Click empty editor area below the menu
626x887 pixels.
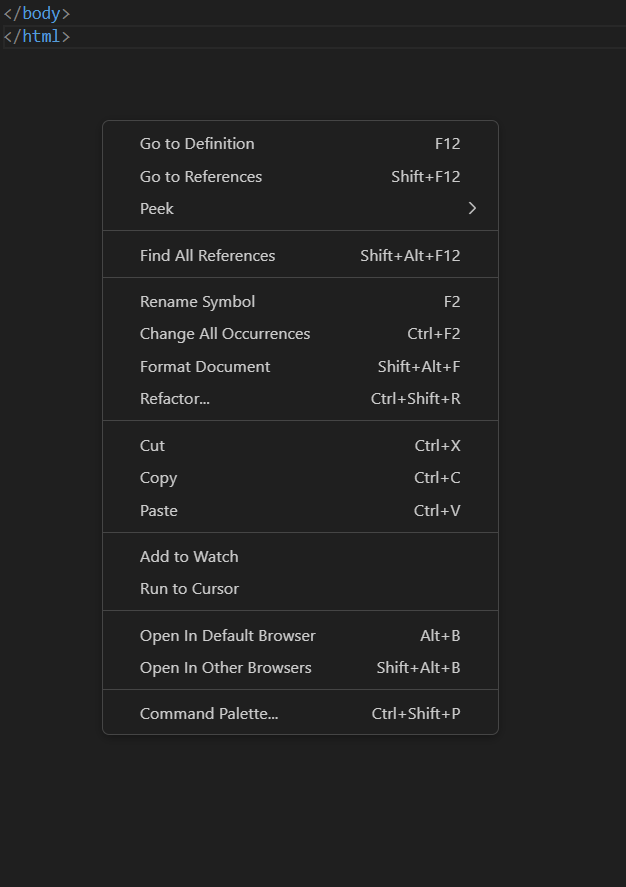313,809
